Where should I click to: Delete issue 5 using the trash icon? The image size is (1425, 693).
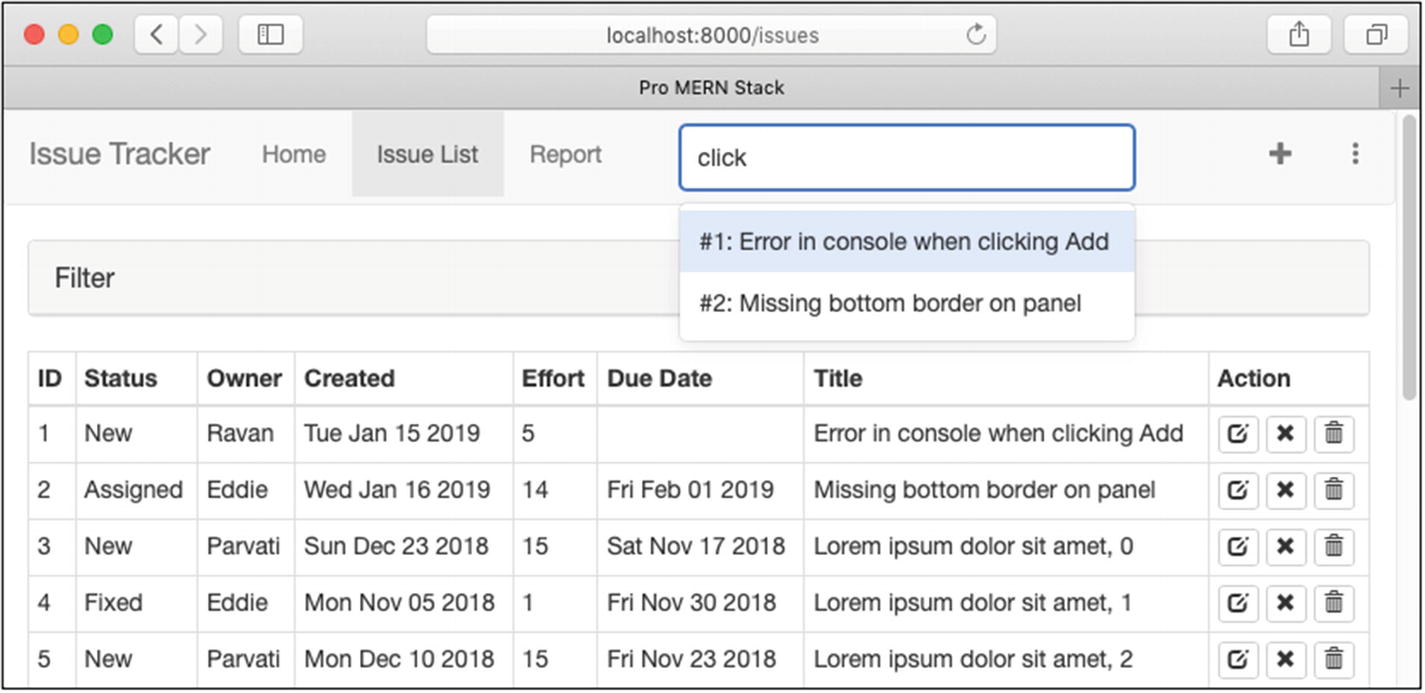coord(1333,659)
